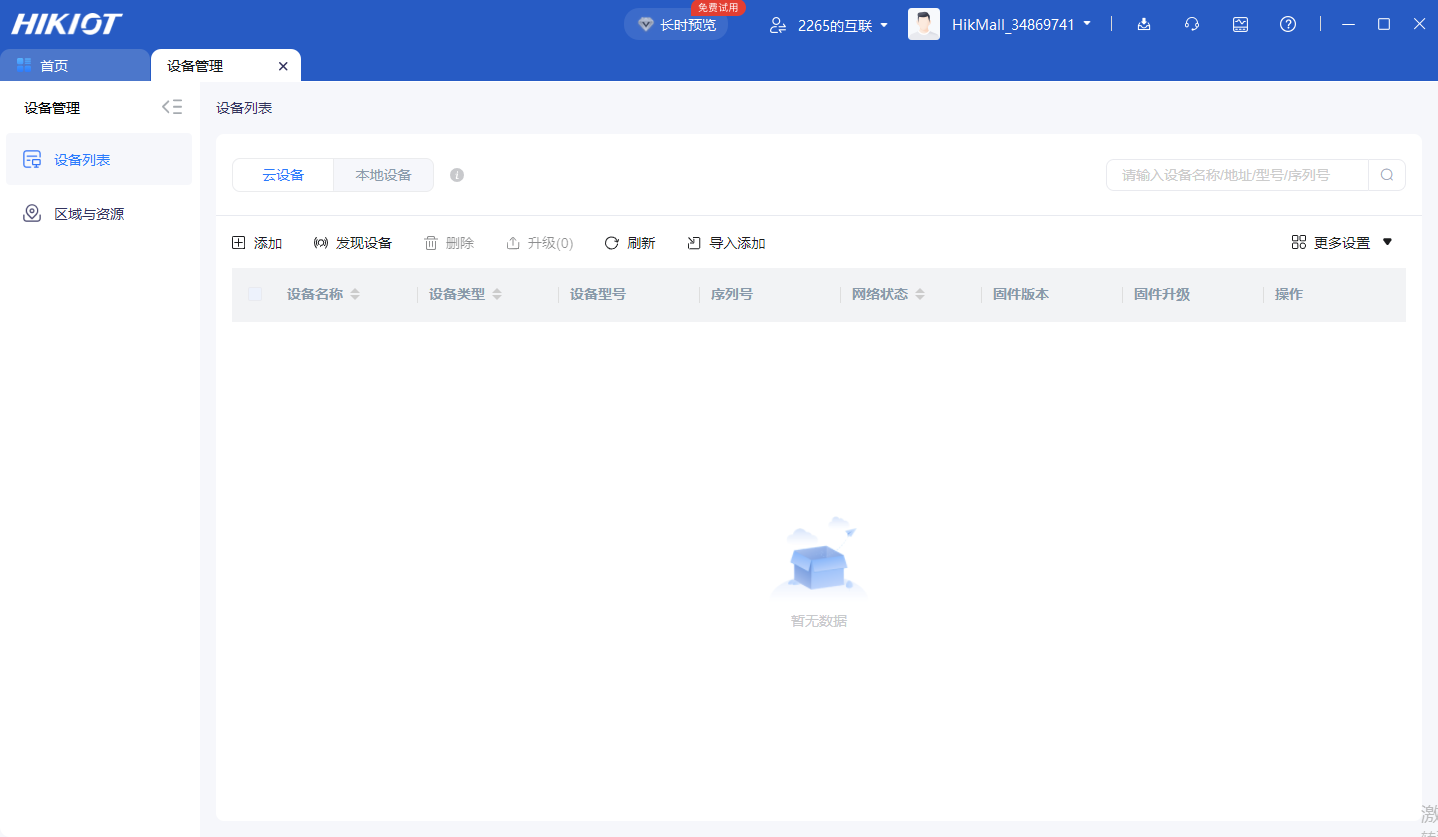Open the 更多设置 dropdown
This screenshot has height=837, width=1438.
point(1340,242)
